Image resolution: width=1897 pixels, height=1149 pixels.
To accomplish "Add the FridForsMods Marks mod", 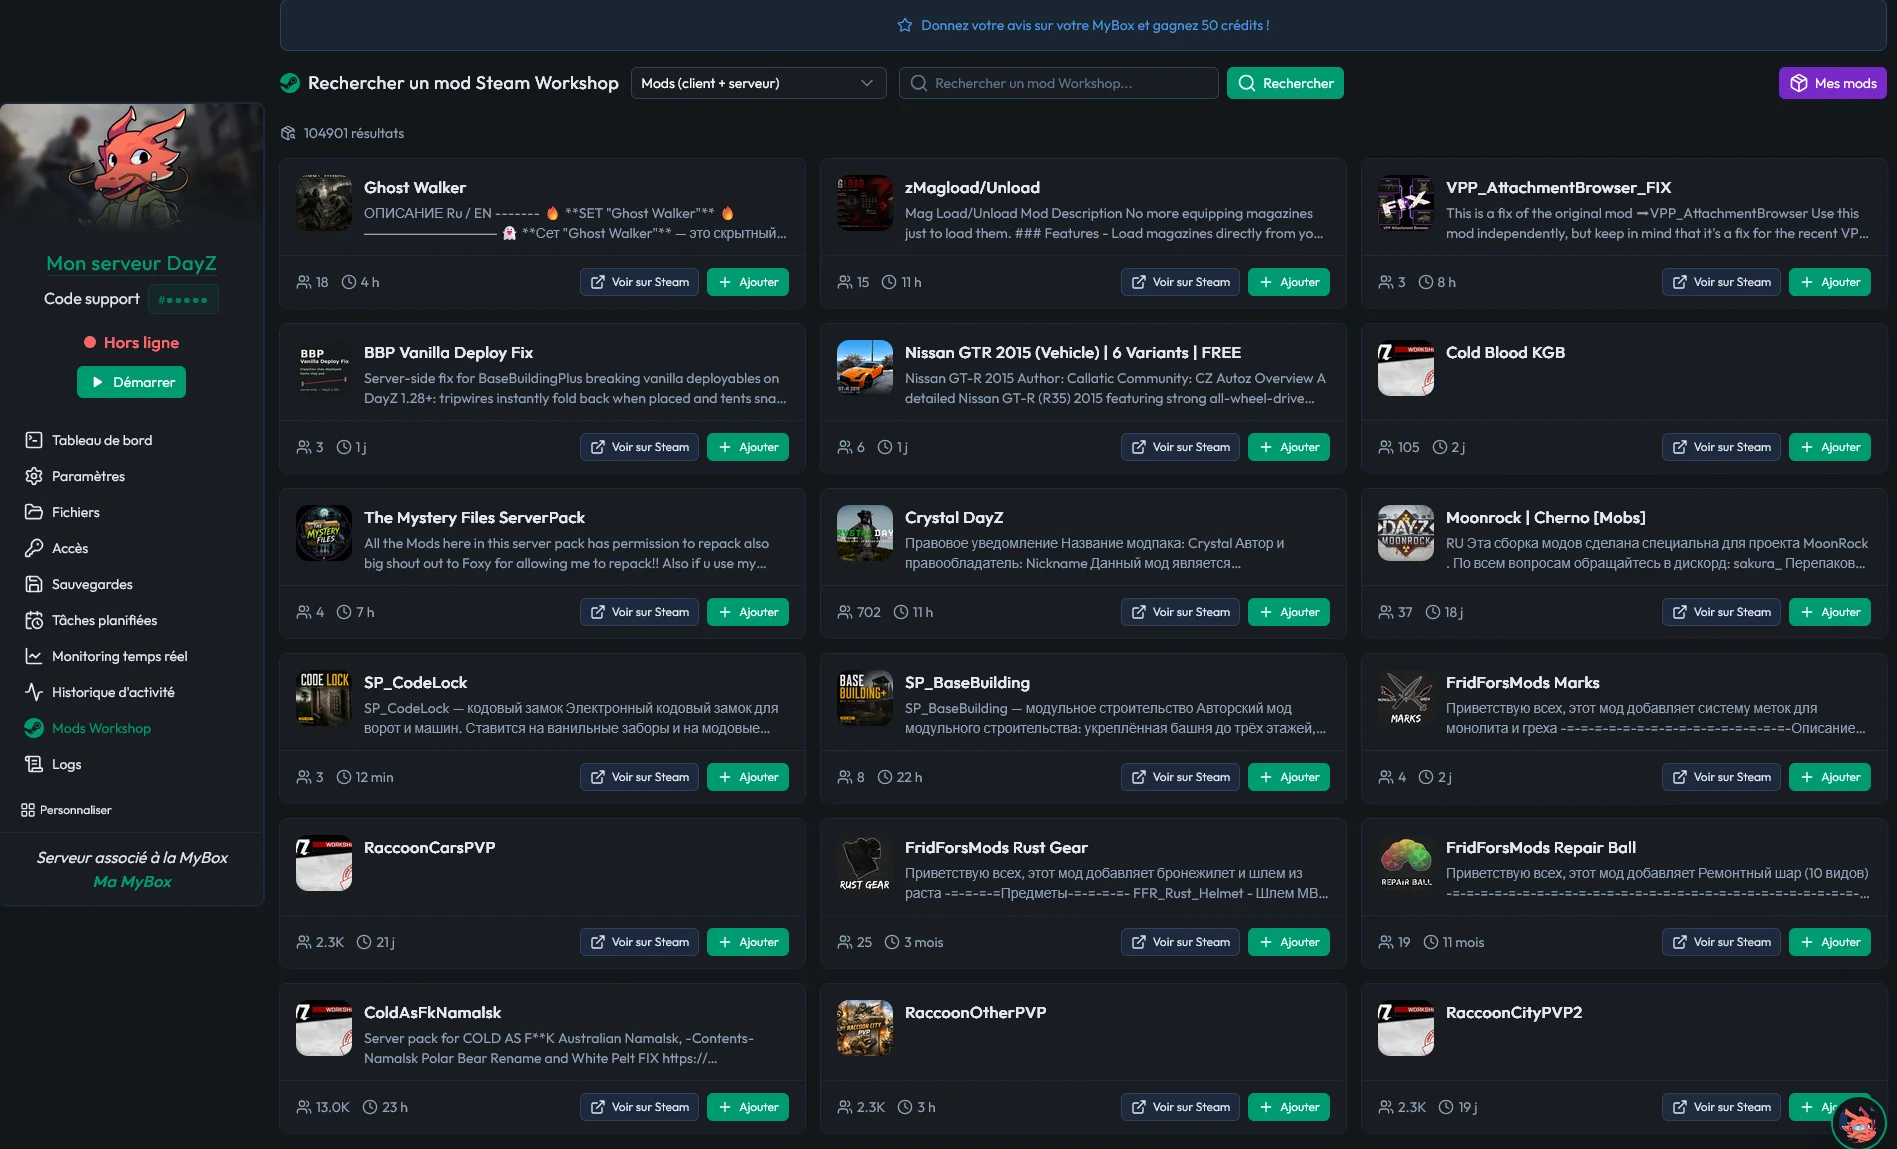I will [1829, 777].
